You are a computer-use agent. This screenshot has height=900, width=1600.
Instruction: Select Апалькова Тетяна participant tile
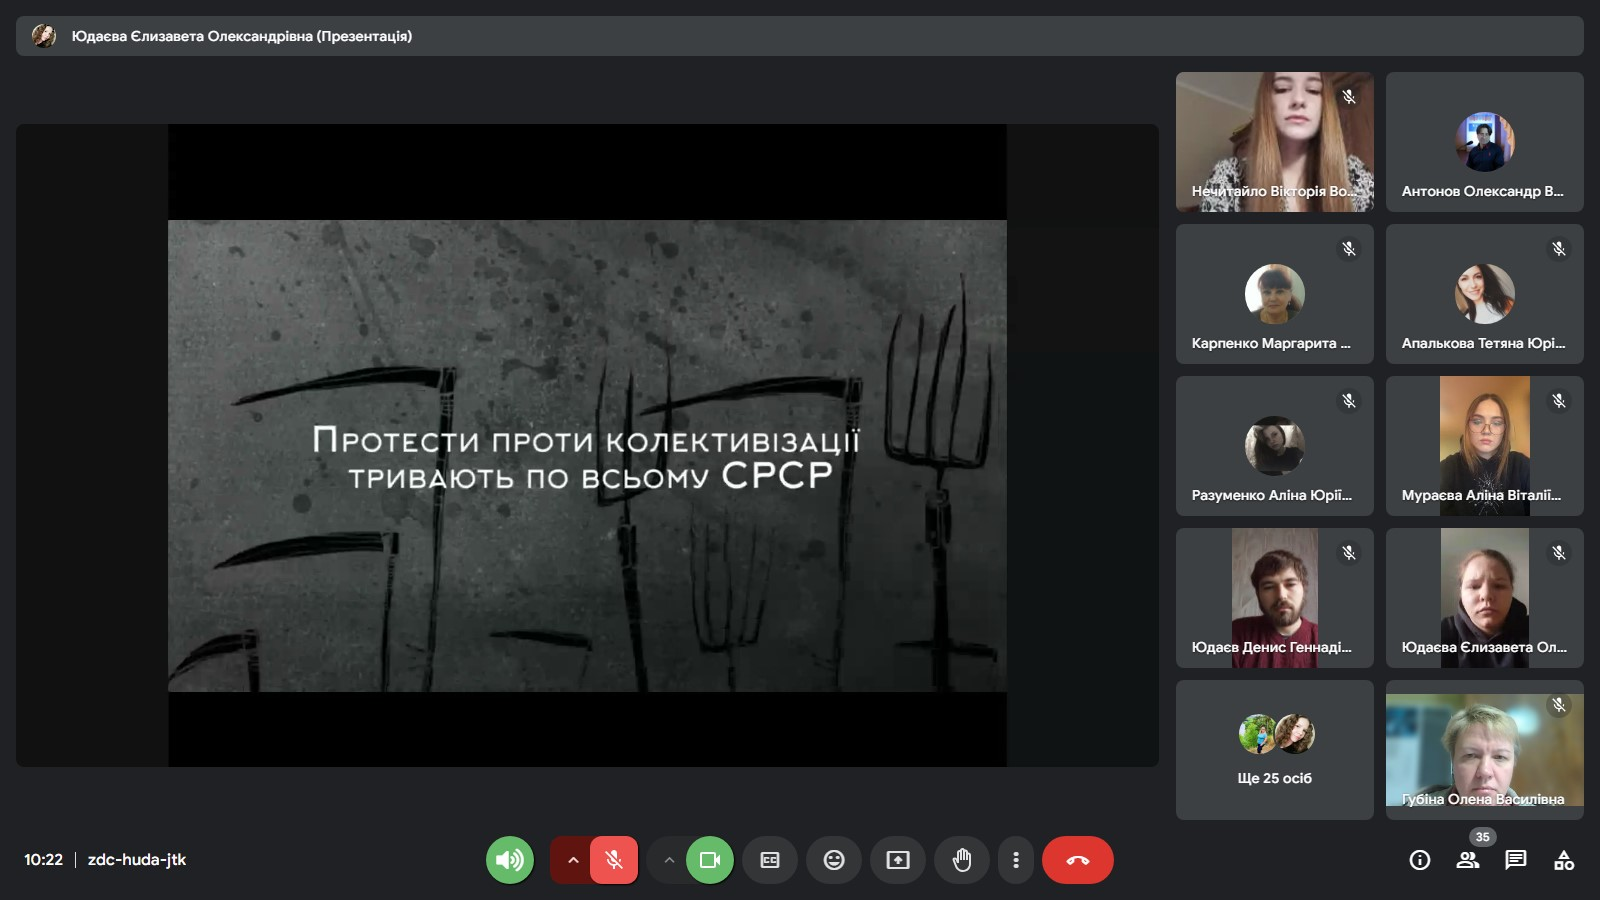point(1485,294)
